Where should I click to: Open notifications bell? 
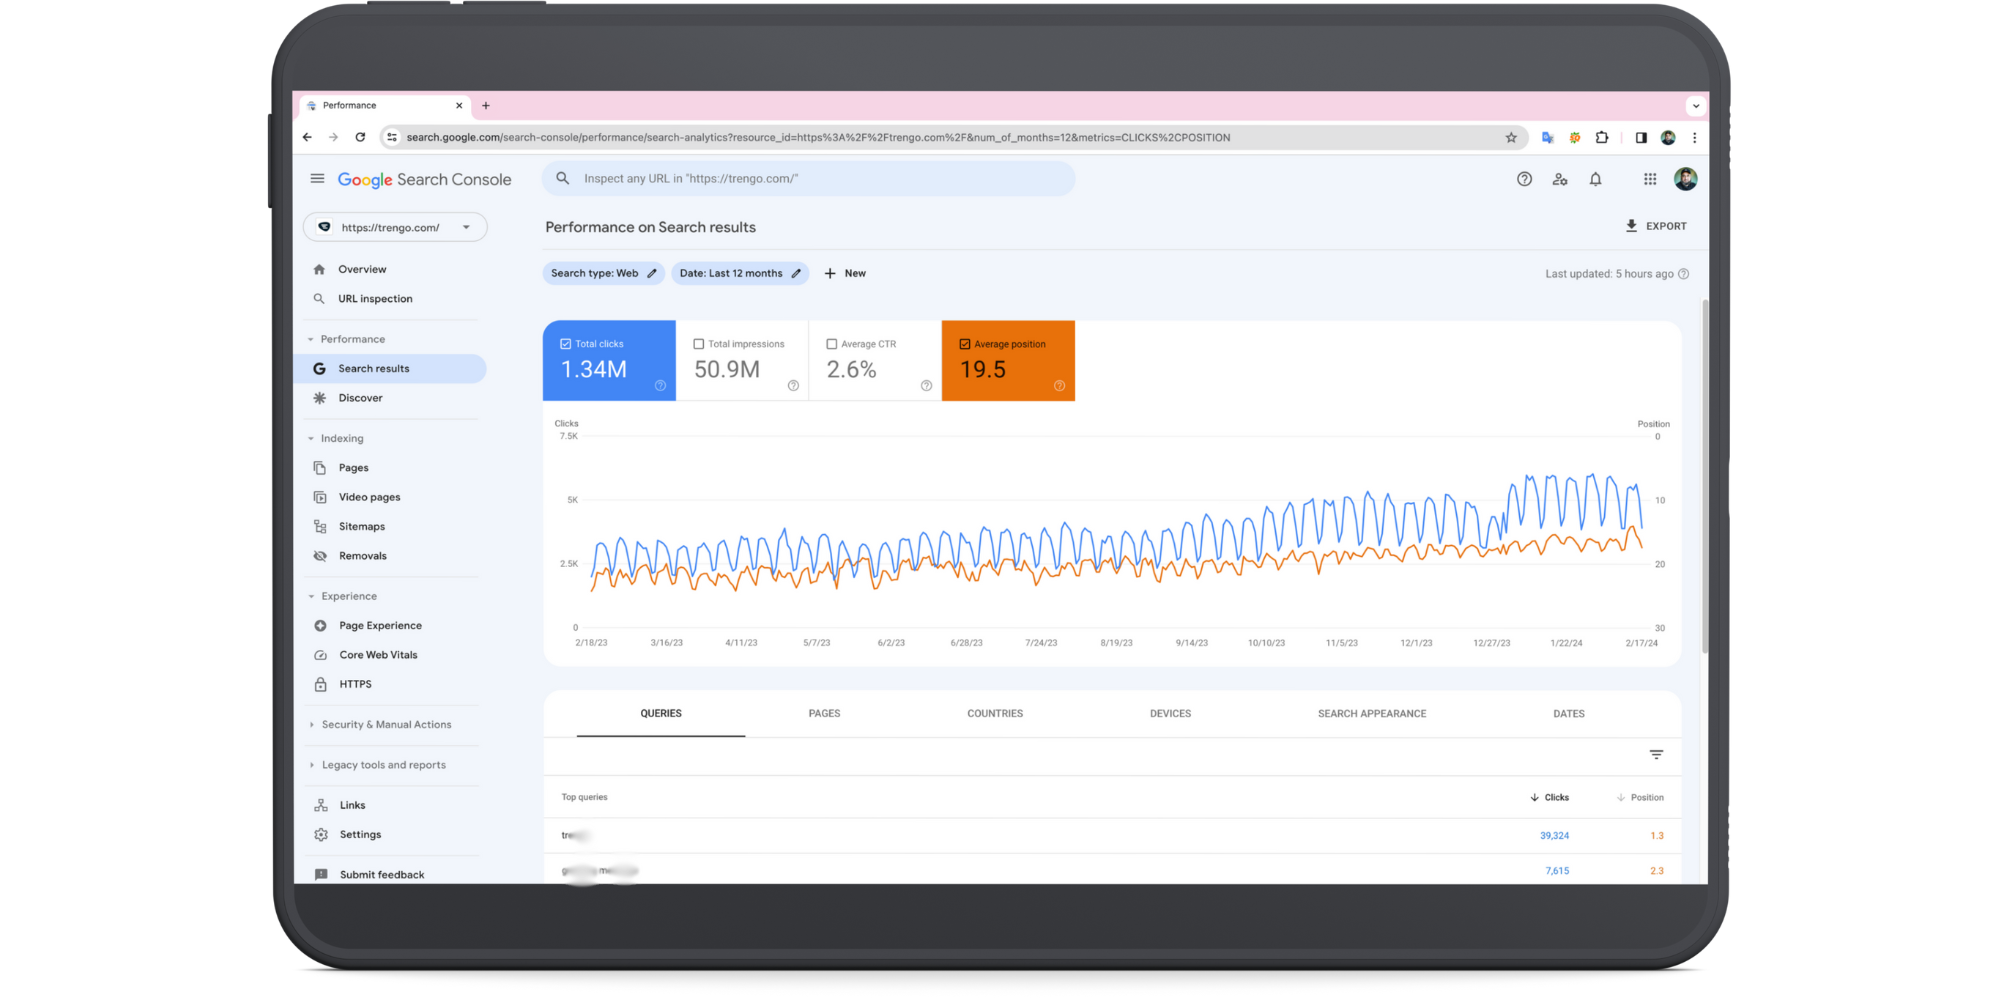1596,179
